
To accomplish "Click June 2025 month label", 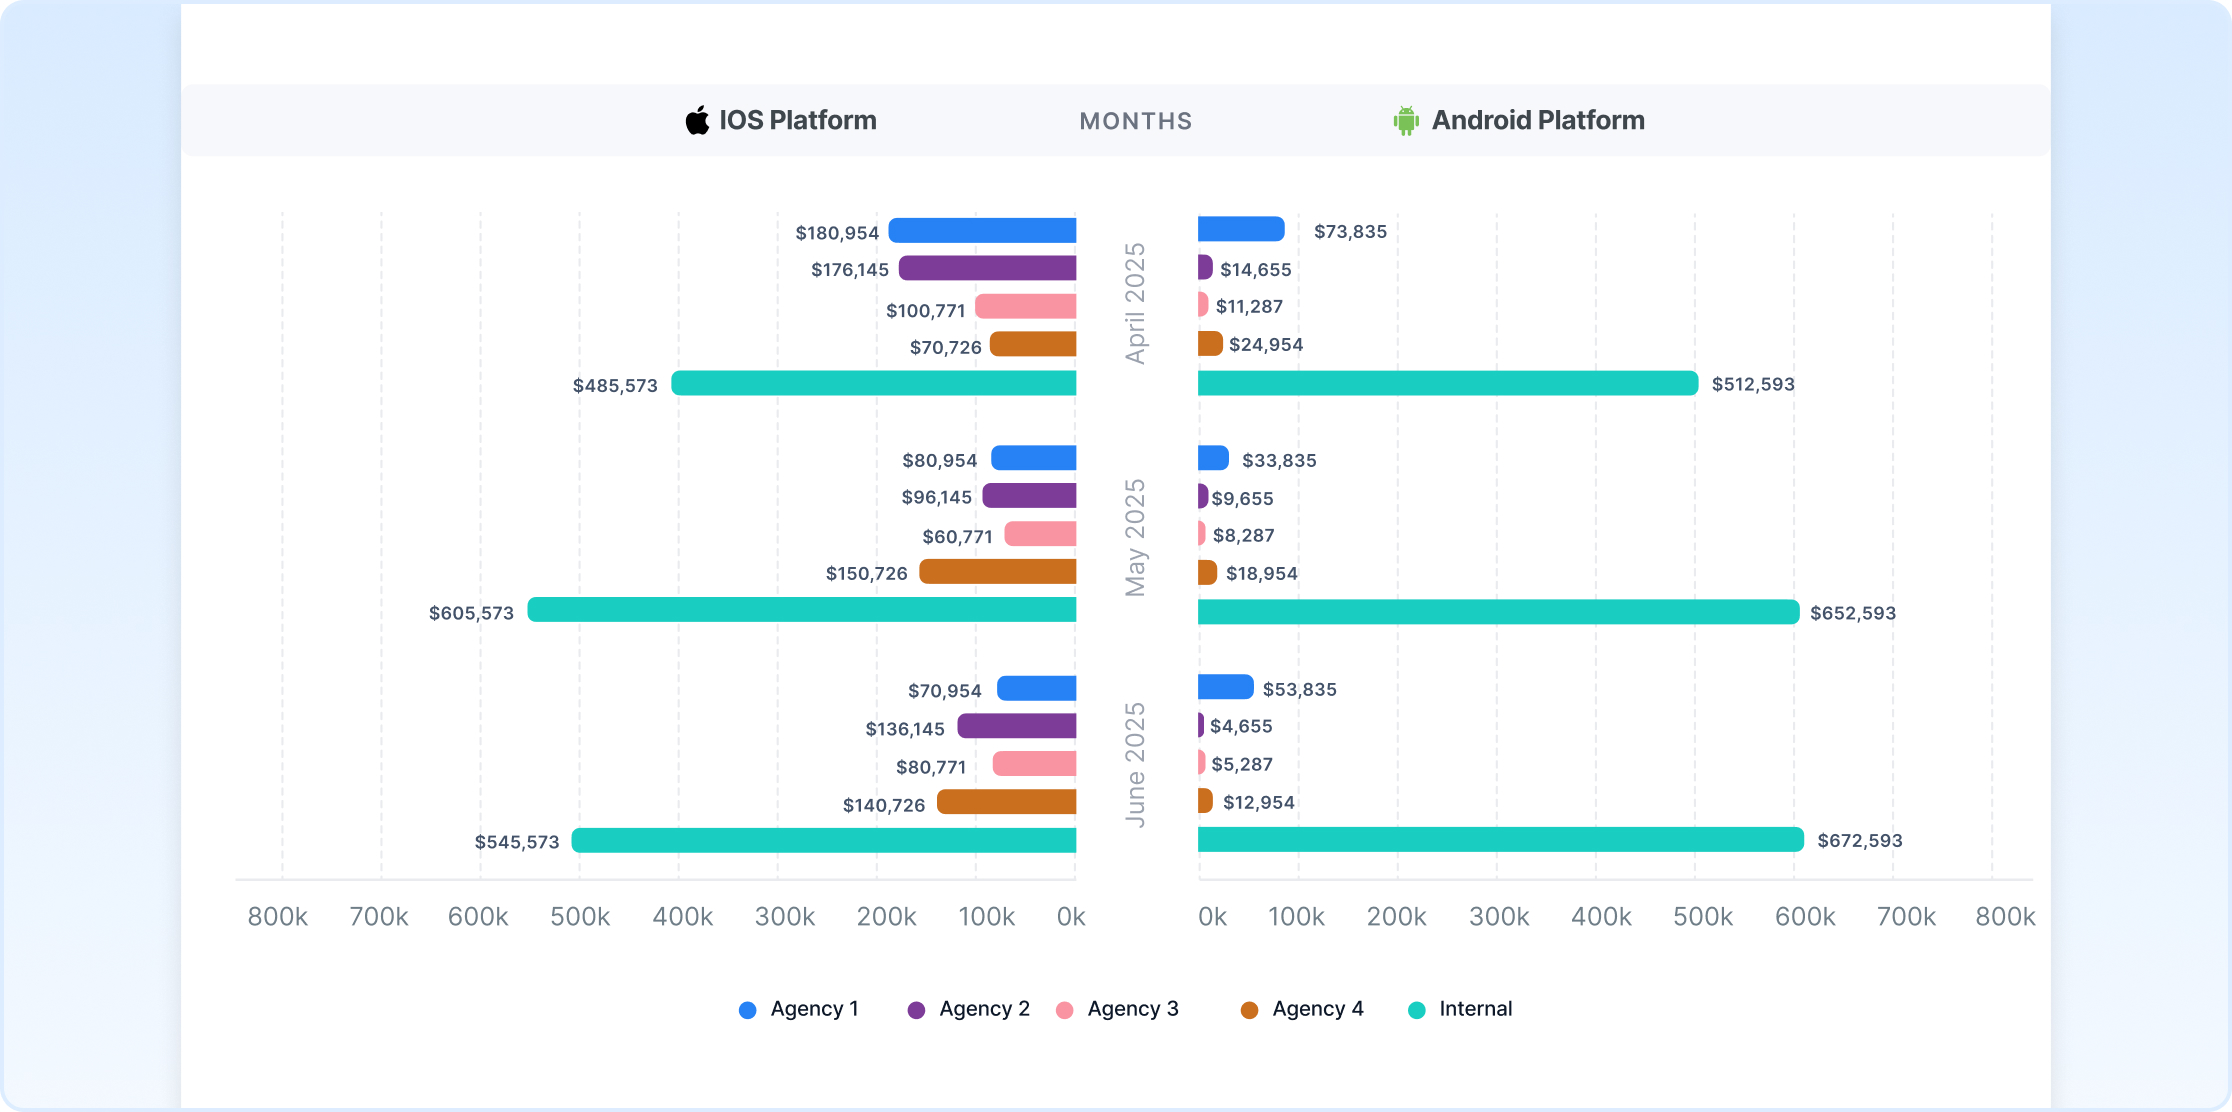I will tap(1135, 765).
